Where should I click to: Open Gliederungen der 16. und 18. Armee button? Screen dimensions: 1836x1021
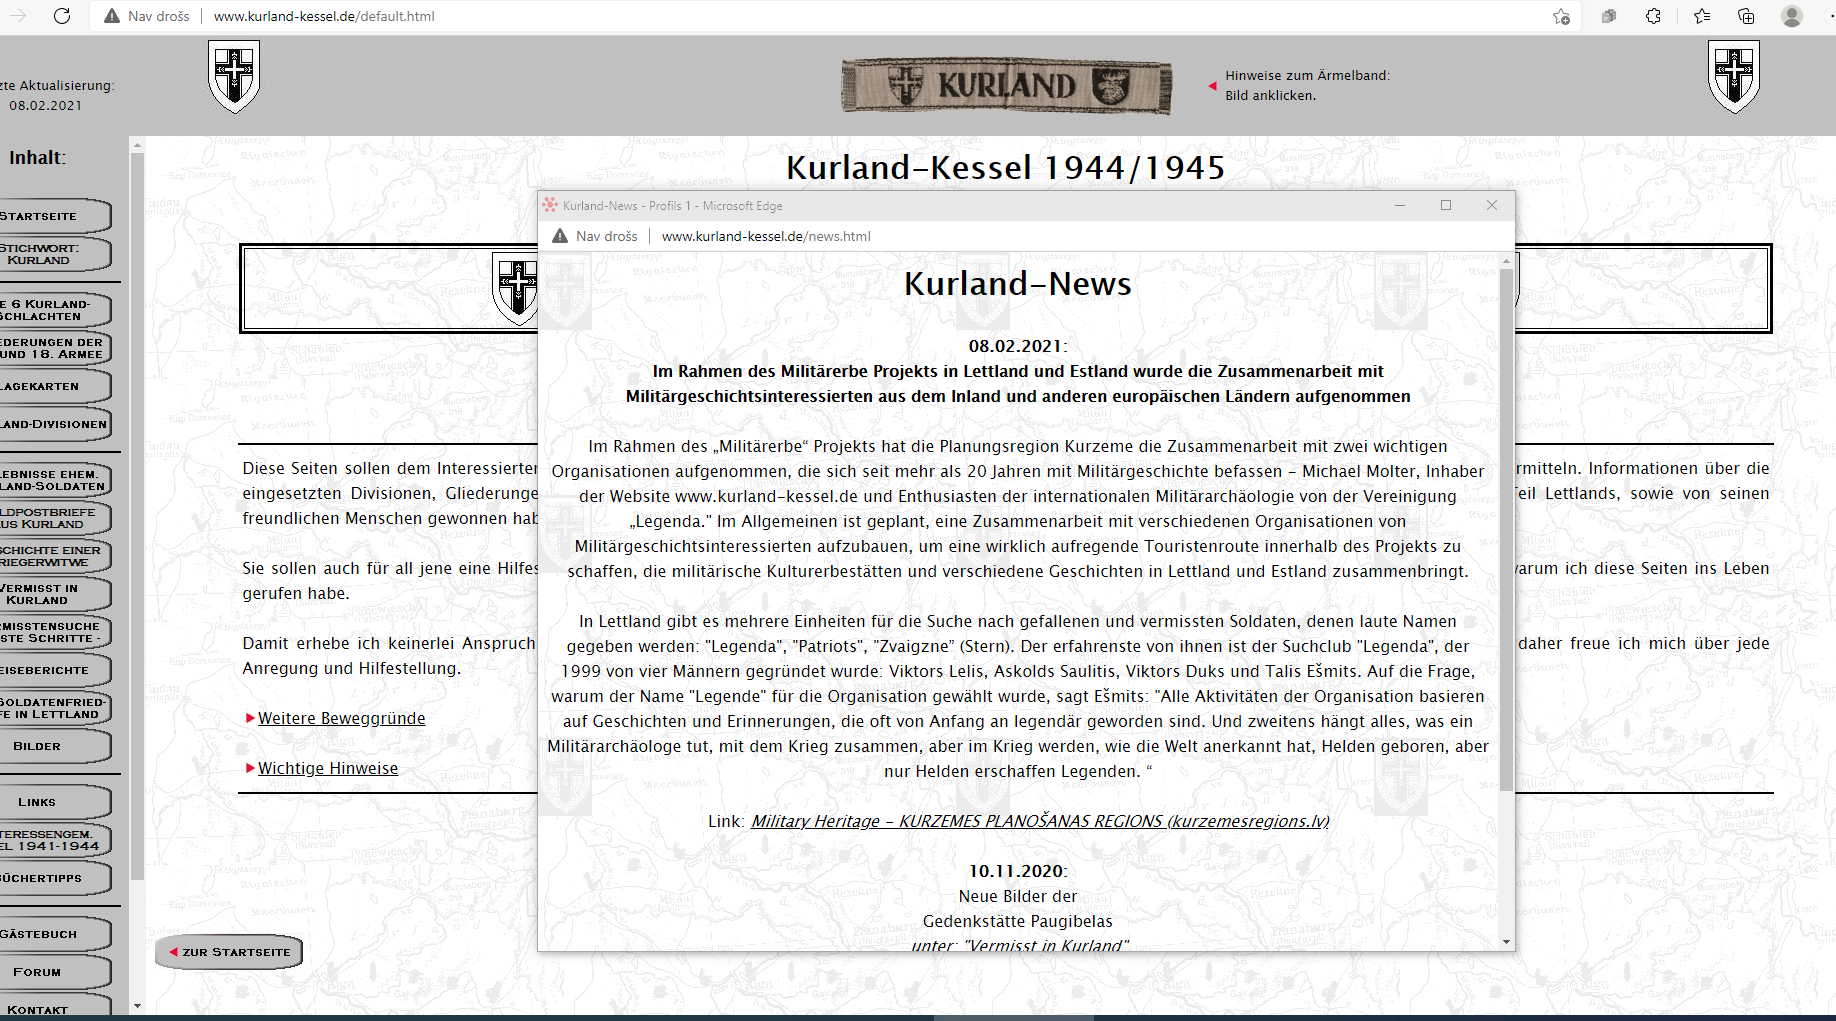(x=54, y=348)
